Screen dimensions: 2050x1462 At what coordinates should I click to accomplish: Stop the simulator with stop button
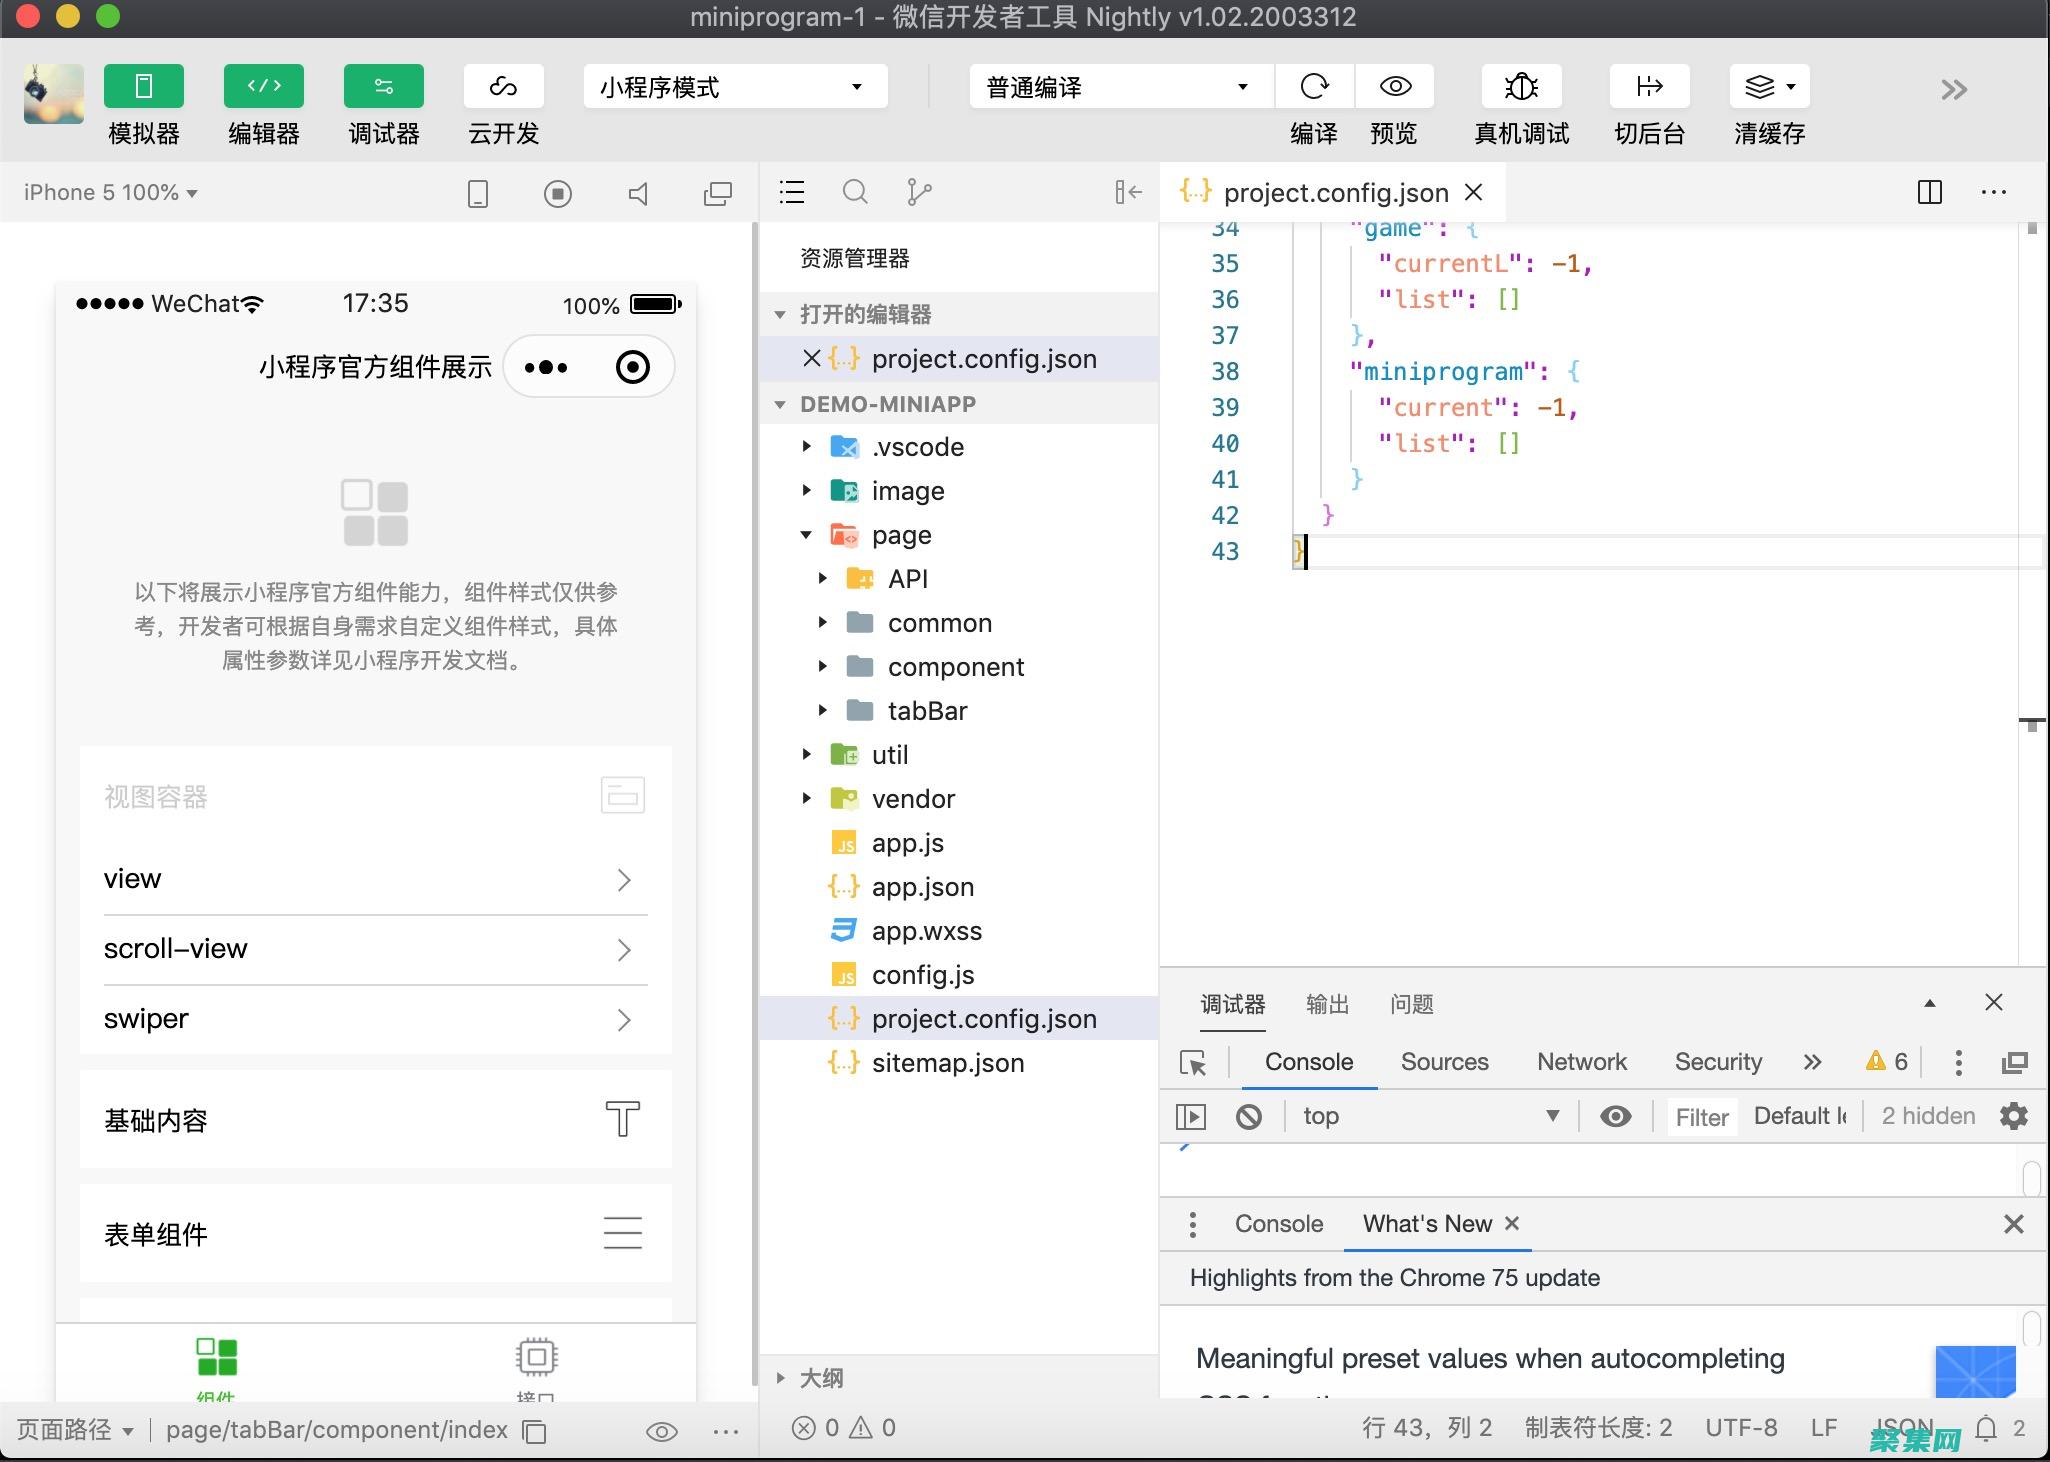click(x=558, y=192)
